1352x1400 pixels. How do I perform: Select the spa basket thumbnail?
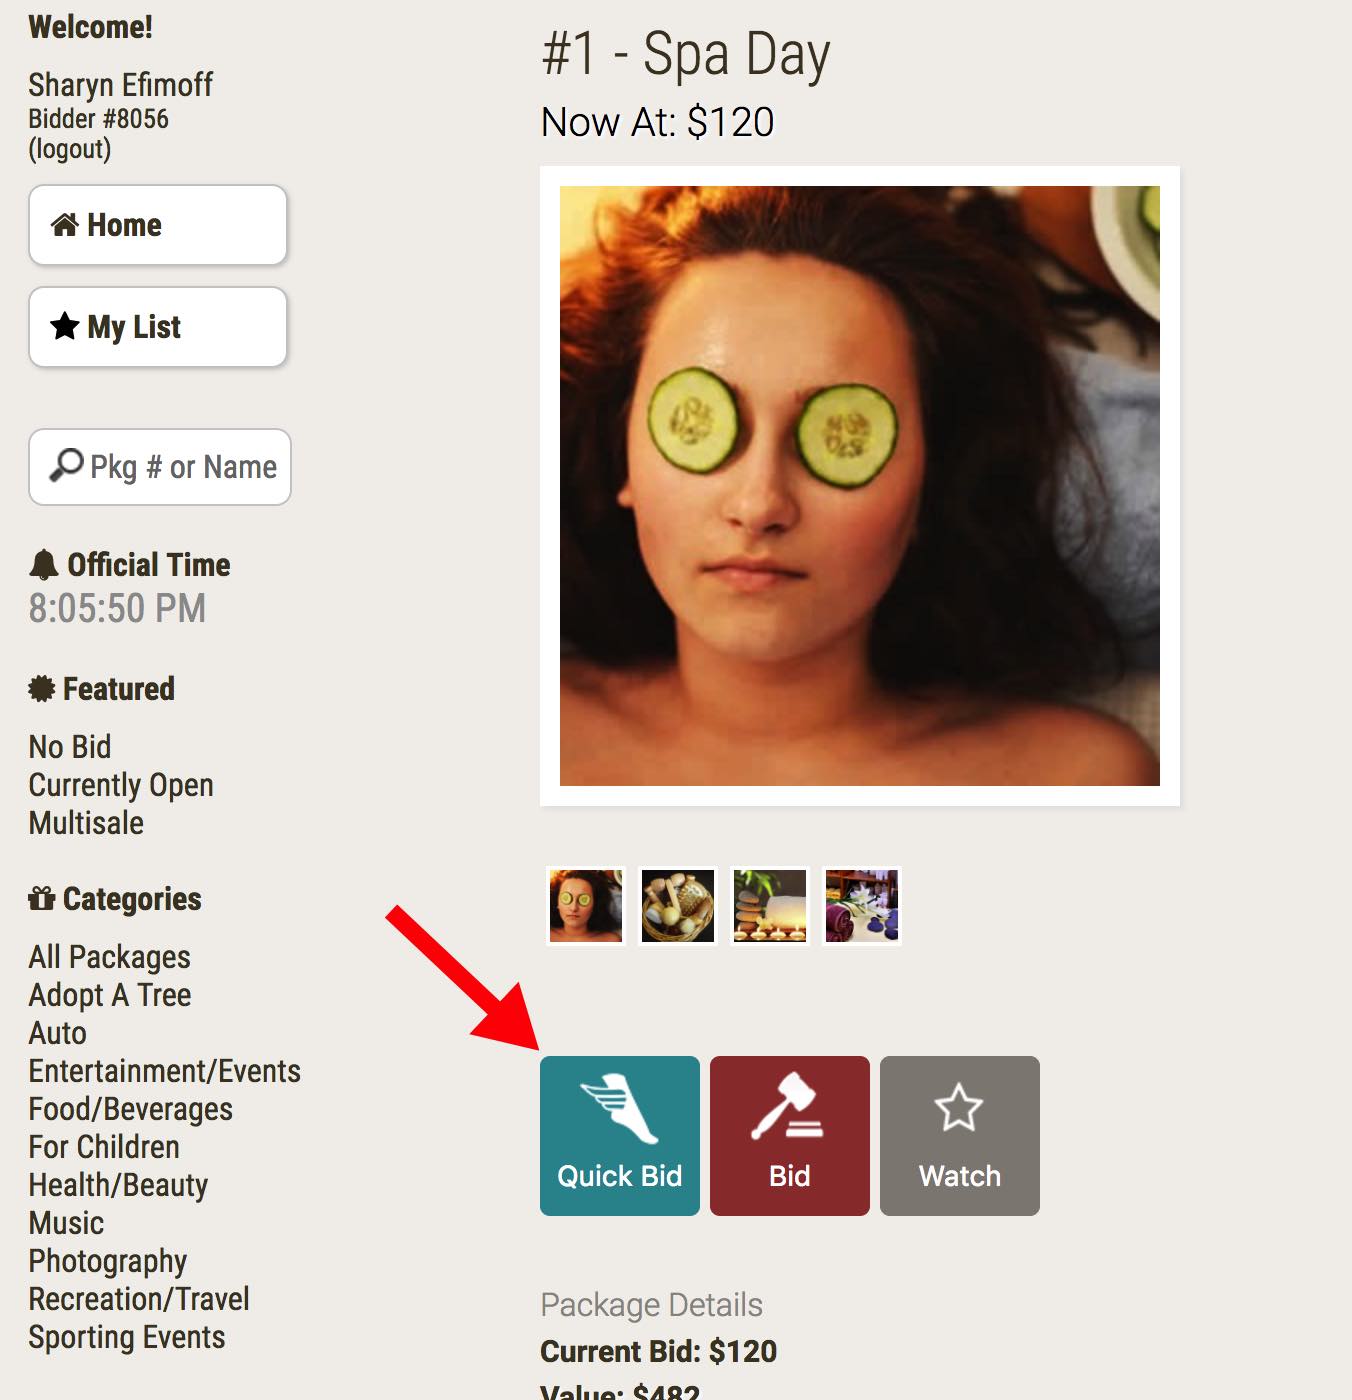[x=678, y=906]
